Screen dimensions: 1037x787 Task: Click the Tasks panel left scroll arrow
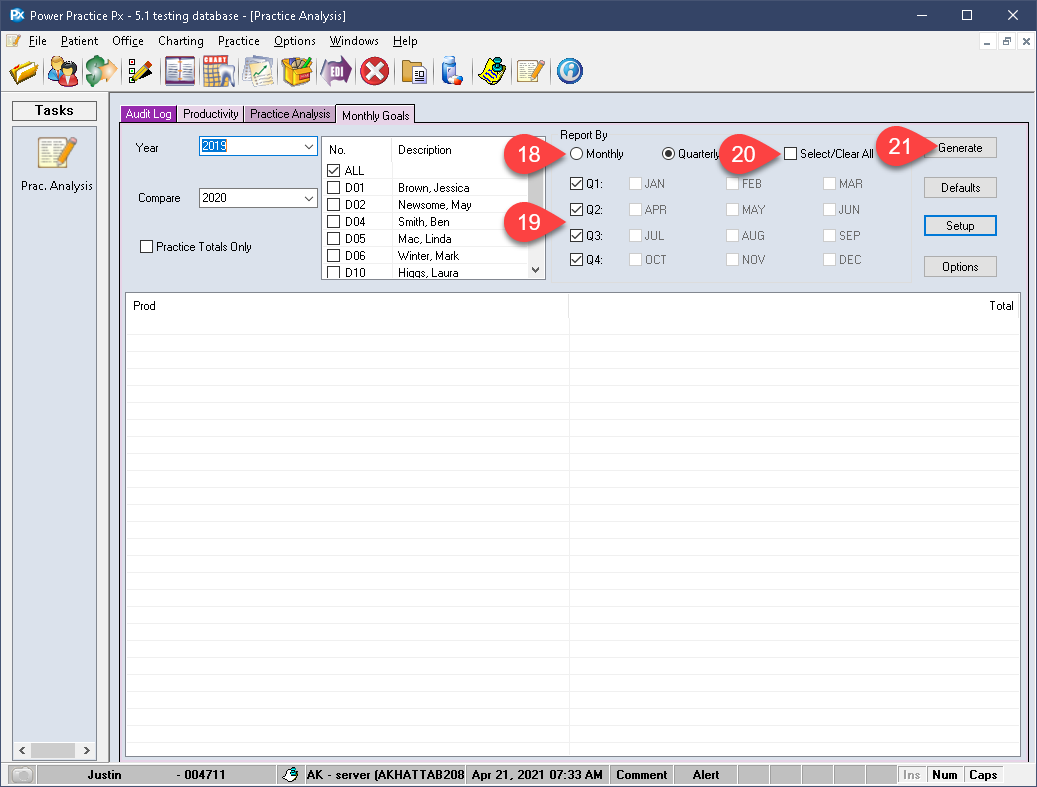coord(22,751)
